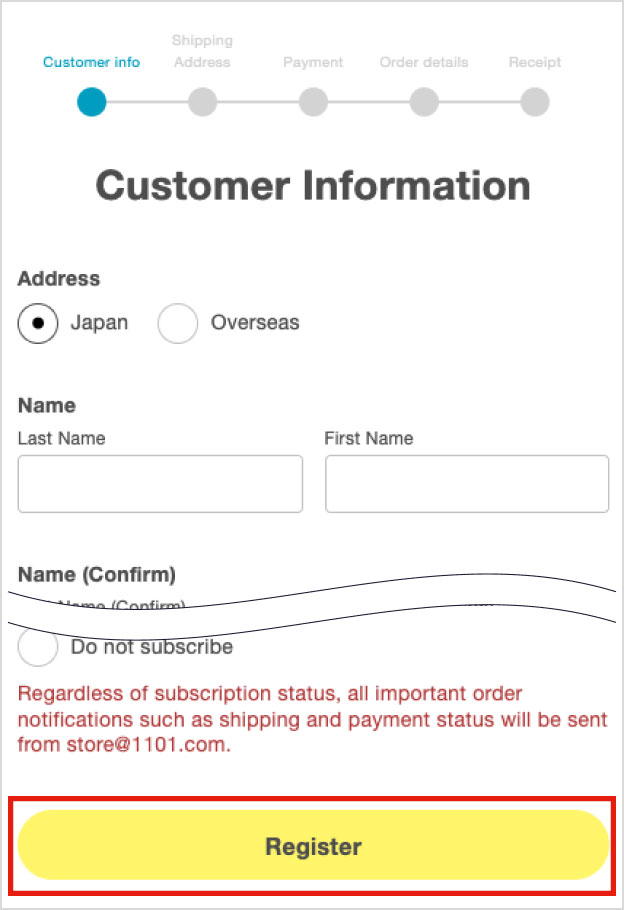The height and width of the screenshot is (910, 624).
Task: Click the Order details step circle
Action: [x=424, y=102]
